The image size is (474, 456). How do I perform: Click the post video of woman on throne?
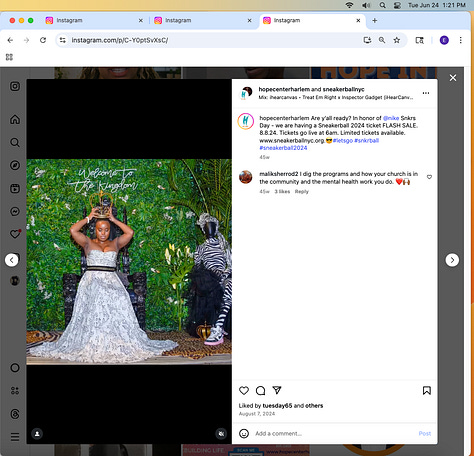(x=129, y=262)
